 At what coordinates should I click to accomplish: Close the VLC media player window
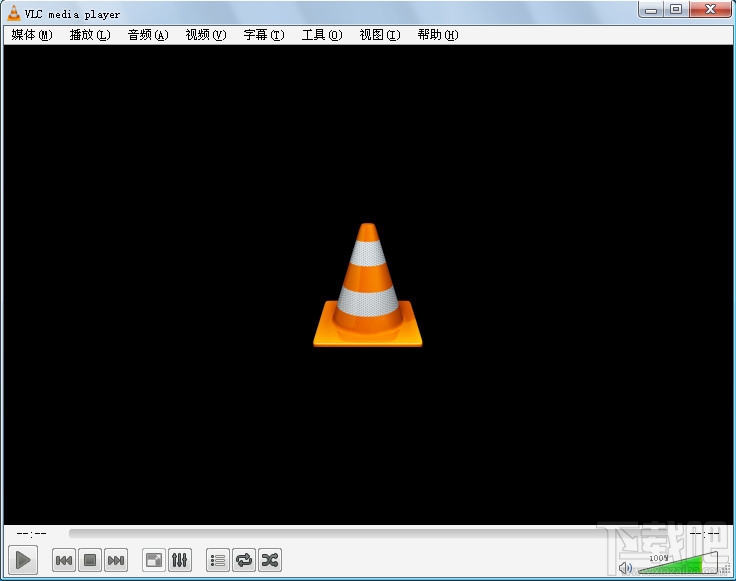pyautogui.click(x=711, y=10)
